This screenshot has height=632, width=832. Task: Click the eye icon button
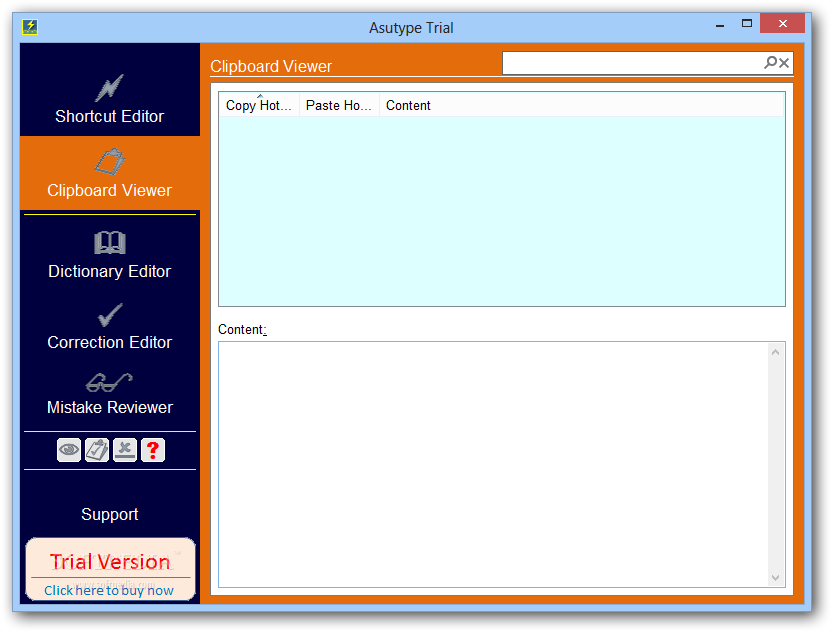tap(69, 450)
